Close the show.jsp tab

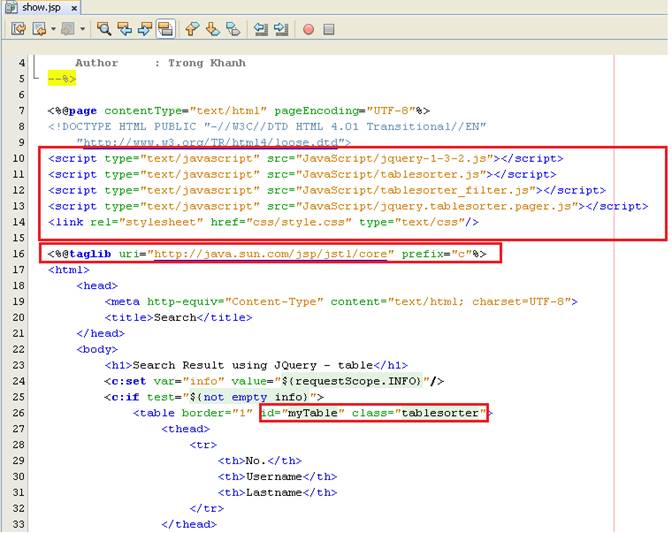tap(74, 8)
